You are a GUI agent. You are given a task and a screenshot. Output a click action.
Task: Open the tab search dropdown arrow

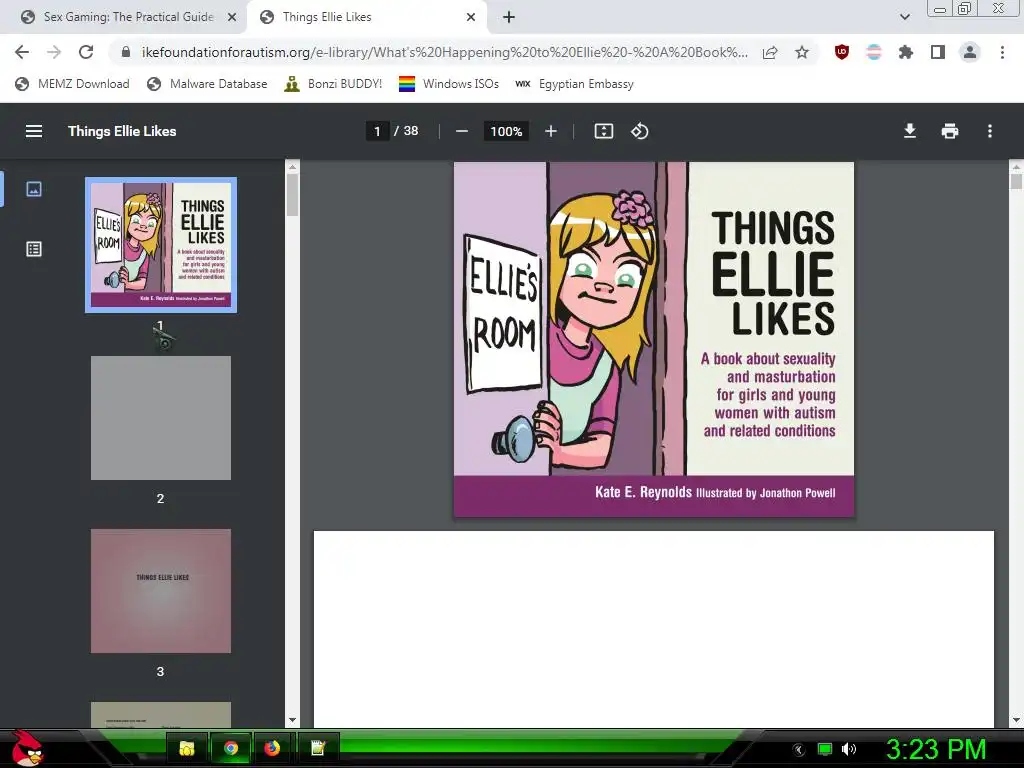click(904, 18)
